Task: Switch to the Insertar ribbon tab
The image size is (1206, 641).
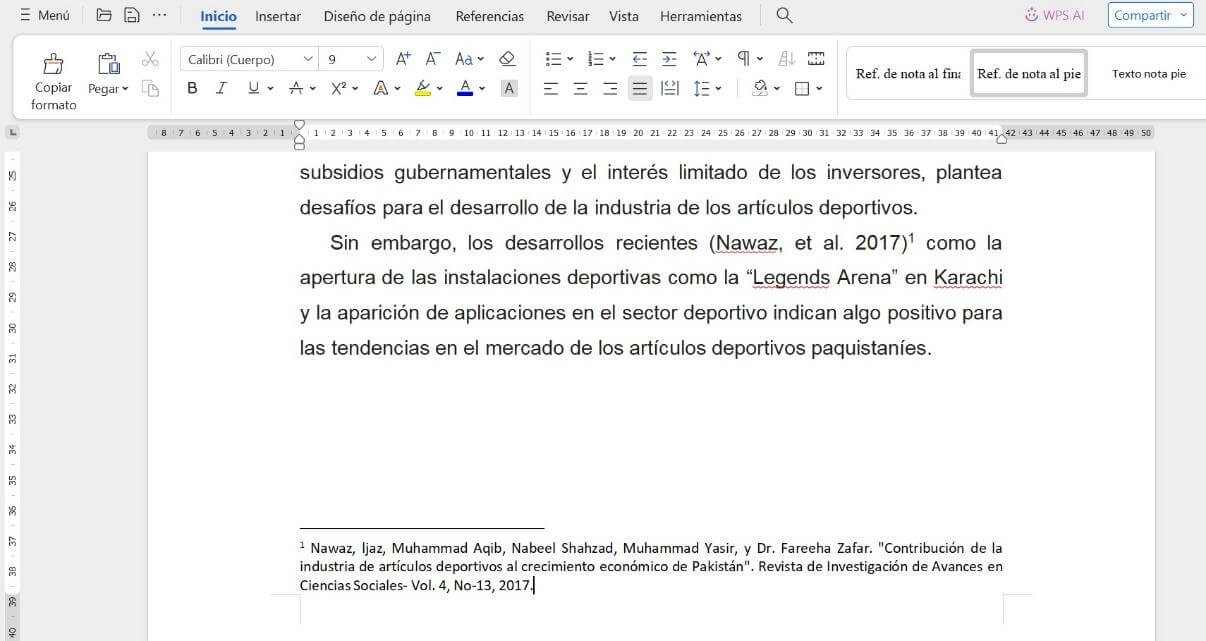Action: [277, 15]
